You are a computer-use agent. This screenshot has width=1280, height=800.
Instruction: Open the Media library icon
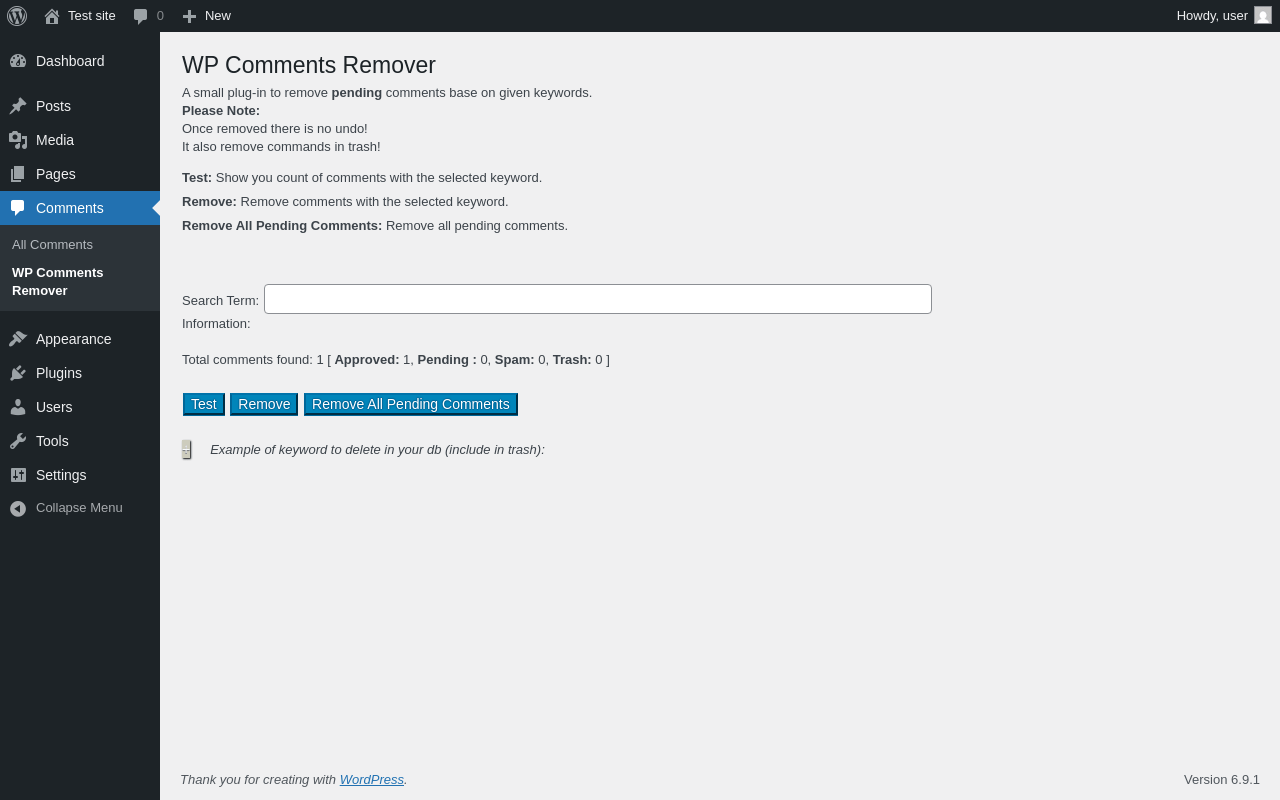click(x=18, y=140)
